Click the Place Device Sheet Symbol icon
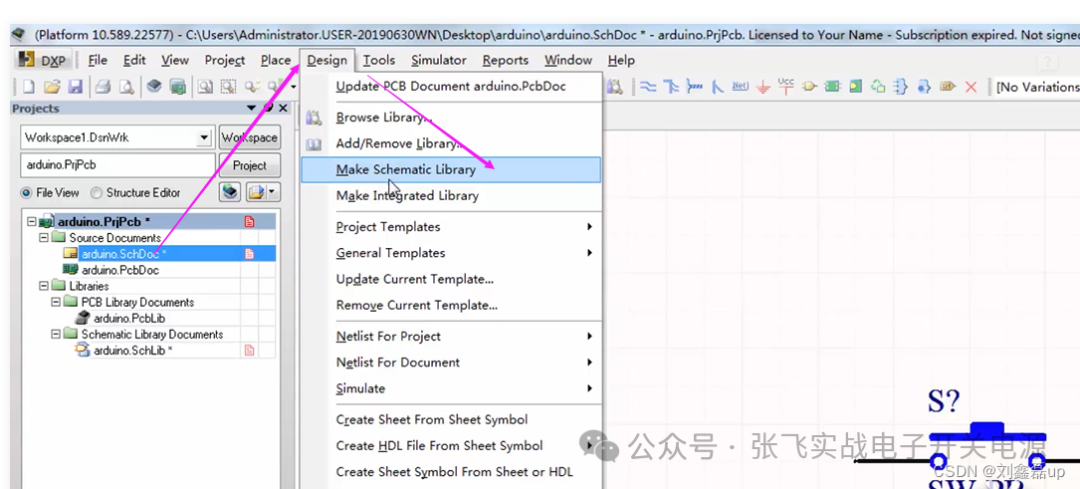The height and width of the screenshot is (489, 1080). pyautogui.click(x=878, y=87)
